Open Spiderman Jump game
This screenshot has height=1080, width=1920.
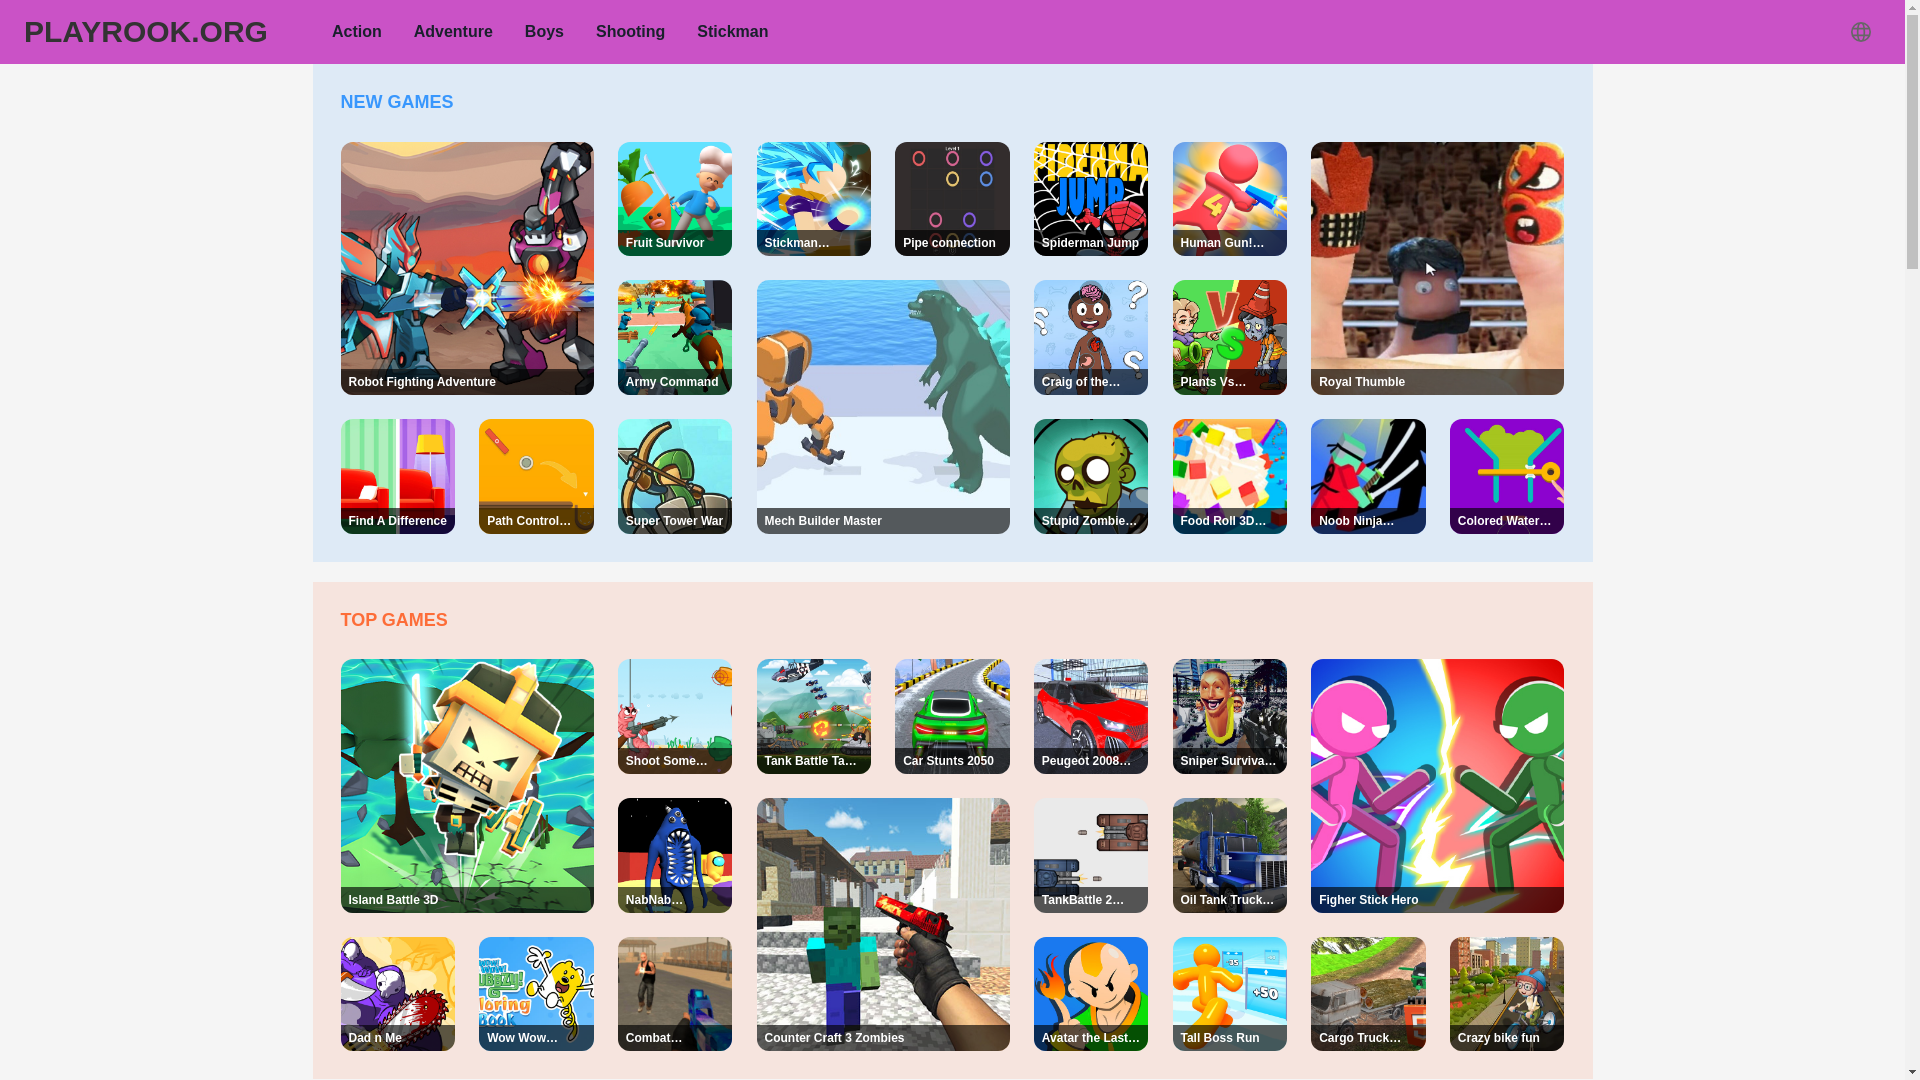point(1091,199)
